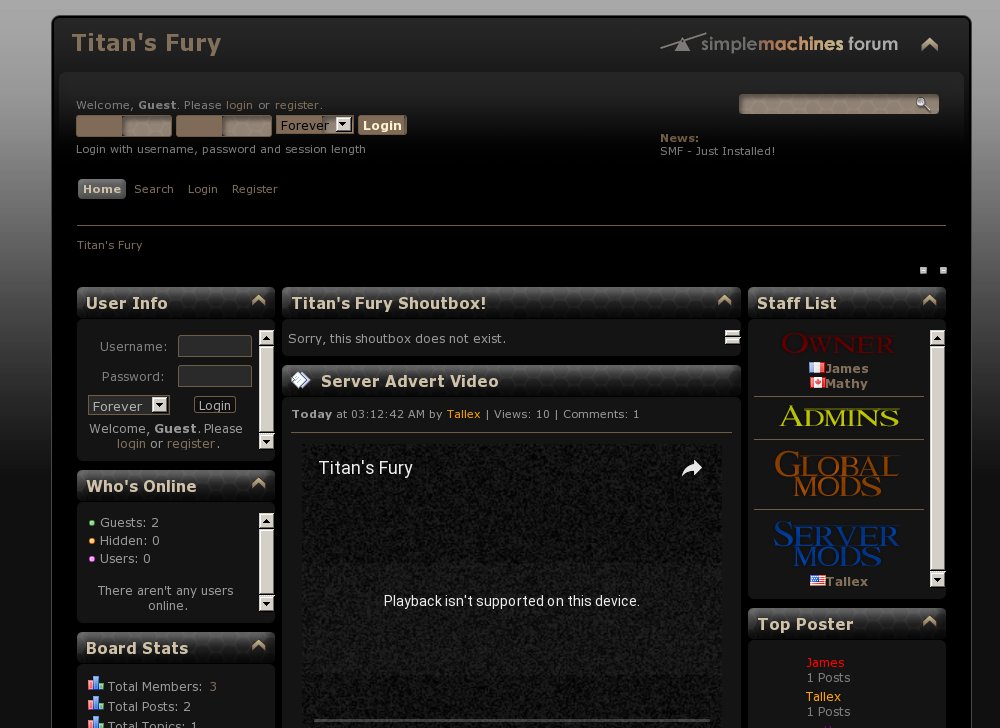Click the share arrow on the video

point(692,468)
